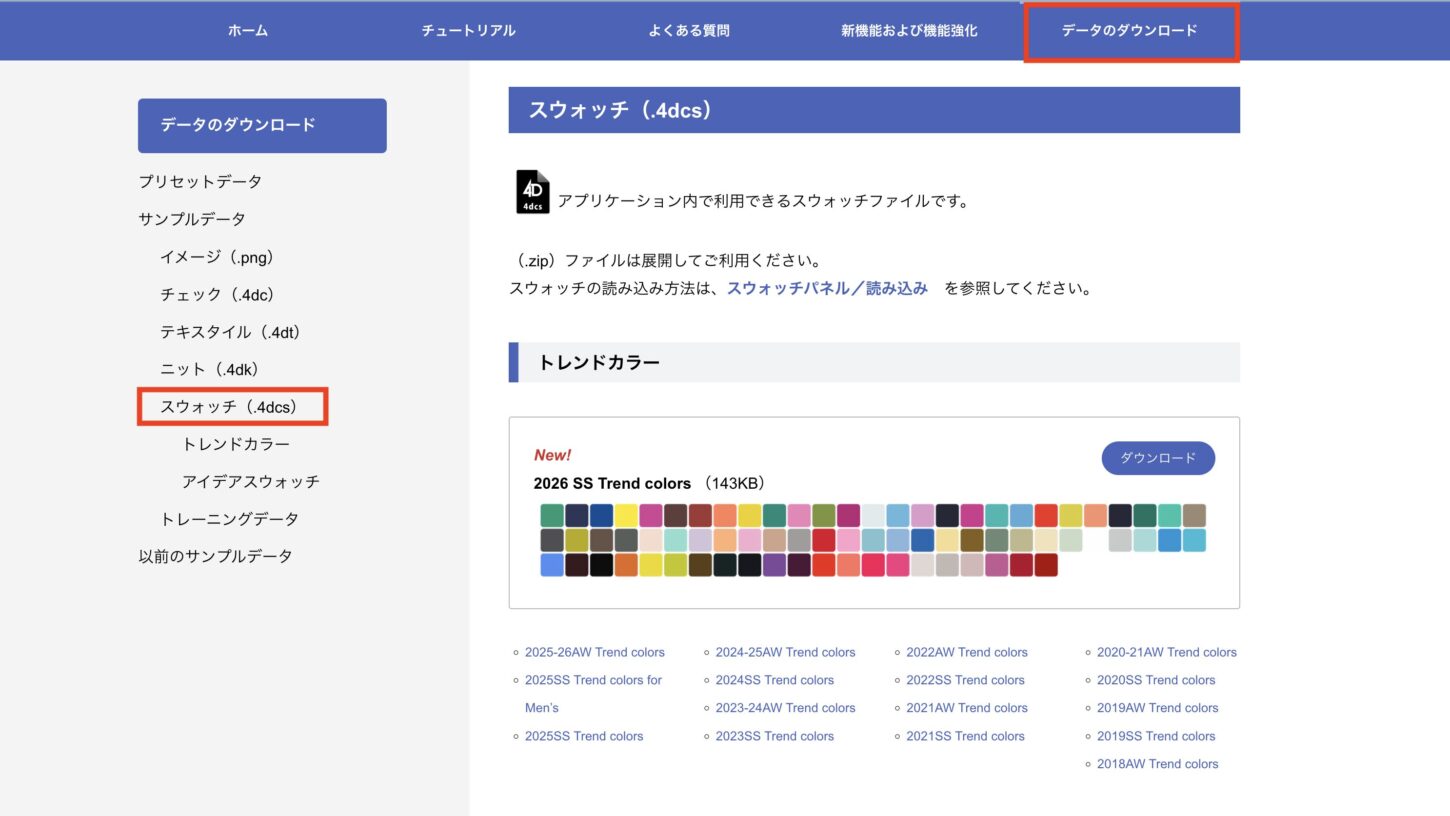Select 新機能および機能強化 in the top menu
The width and height of the screenshot is (1450, 816).
click(909, 31)
